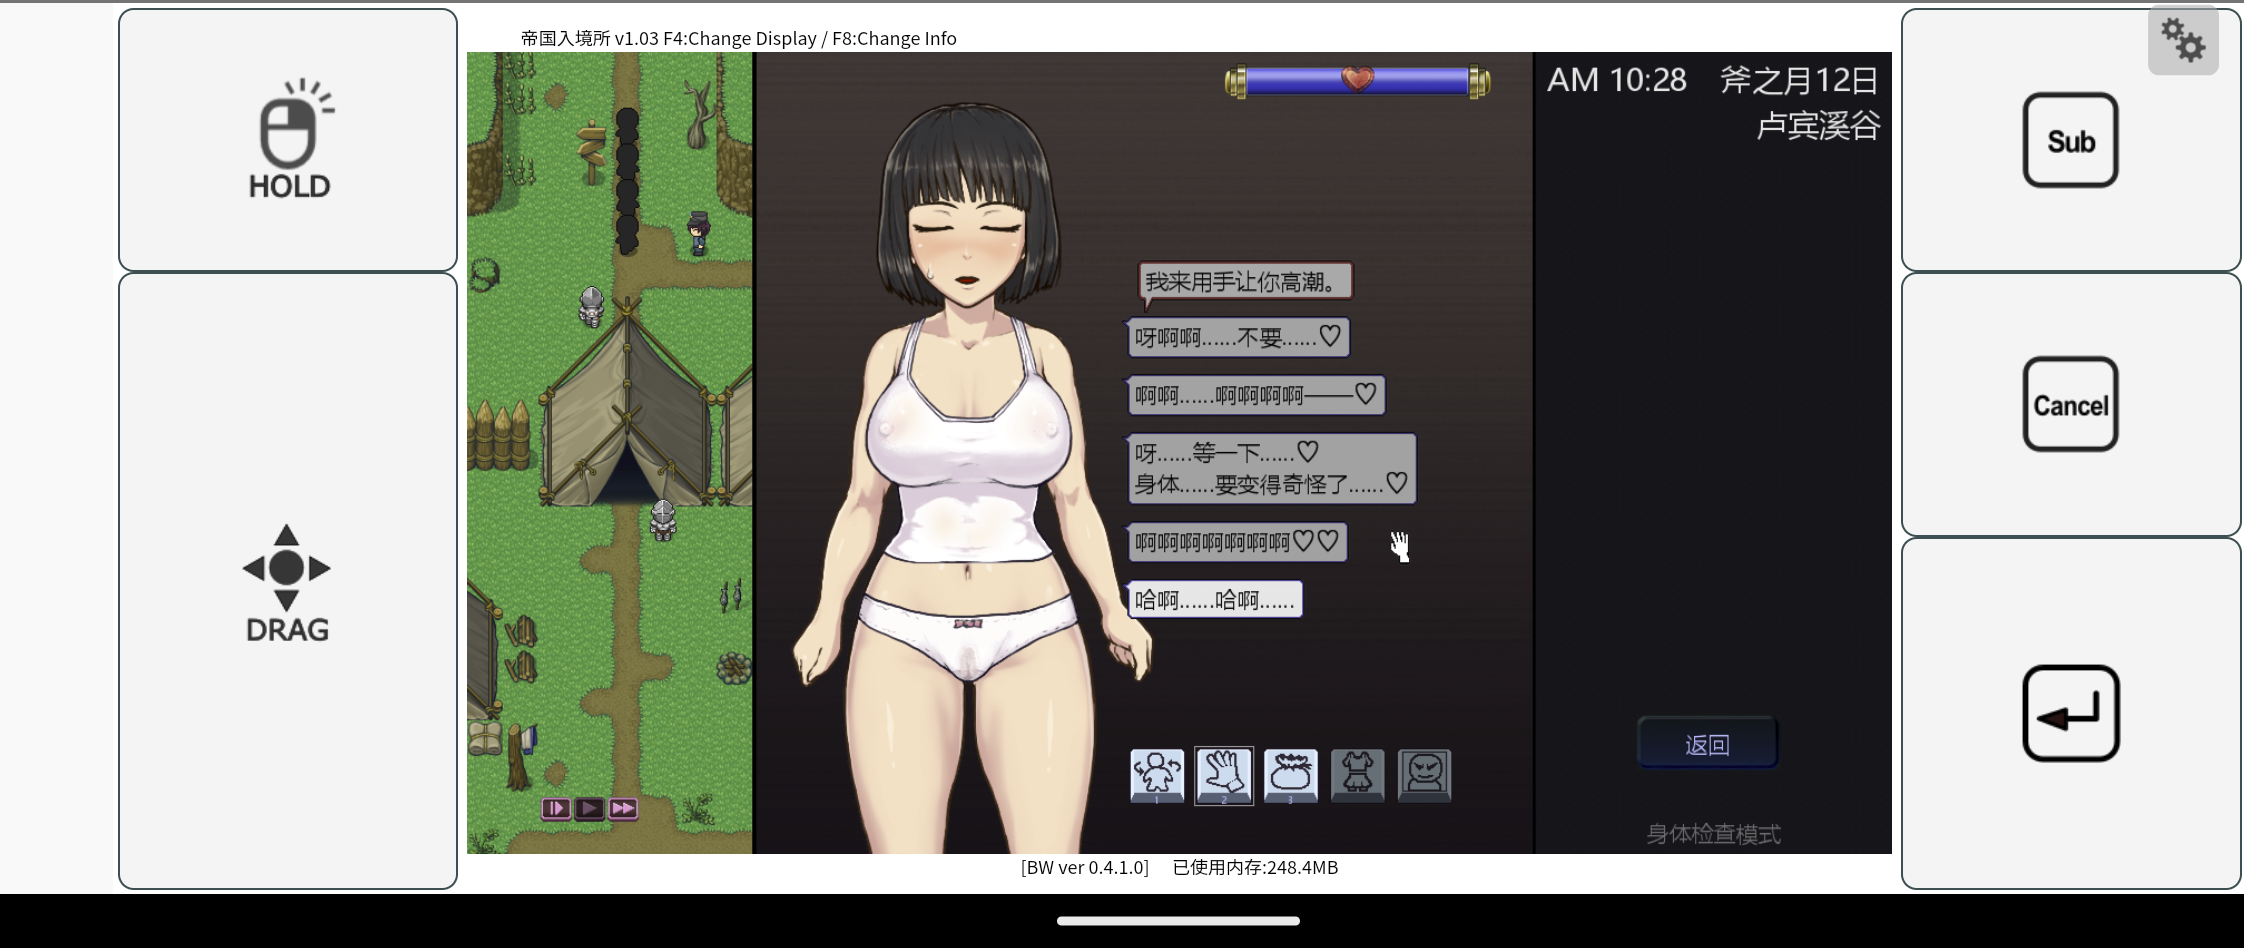Open the face portrait icon on the far right
This screenshot has width=2244, height=948.
click(x=1424, y=775)
